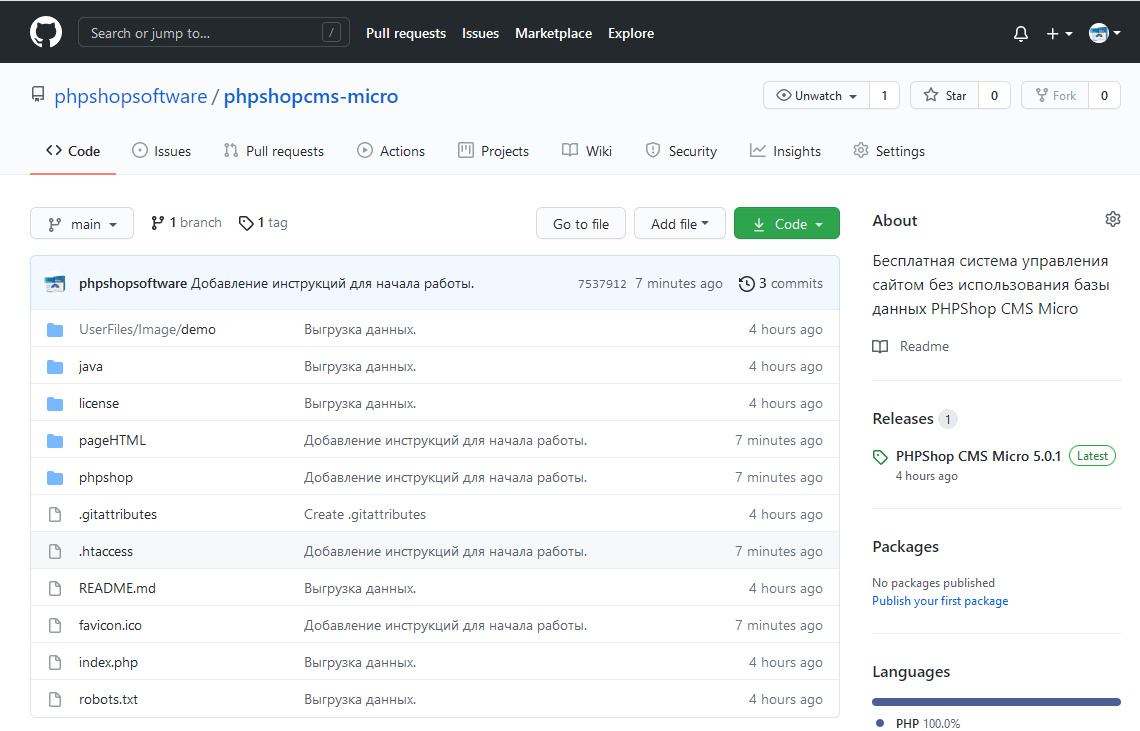This screenshot has width=1140, height=731.
Task: Click the Readme book icon in About
Action: pyautogui.click(x=880, y=347)
